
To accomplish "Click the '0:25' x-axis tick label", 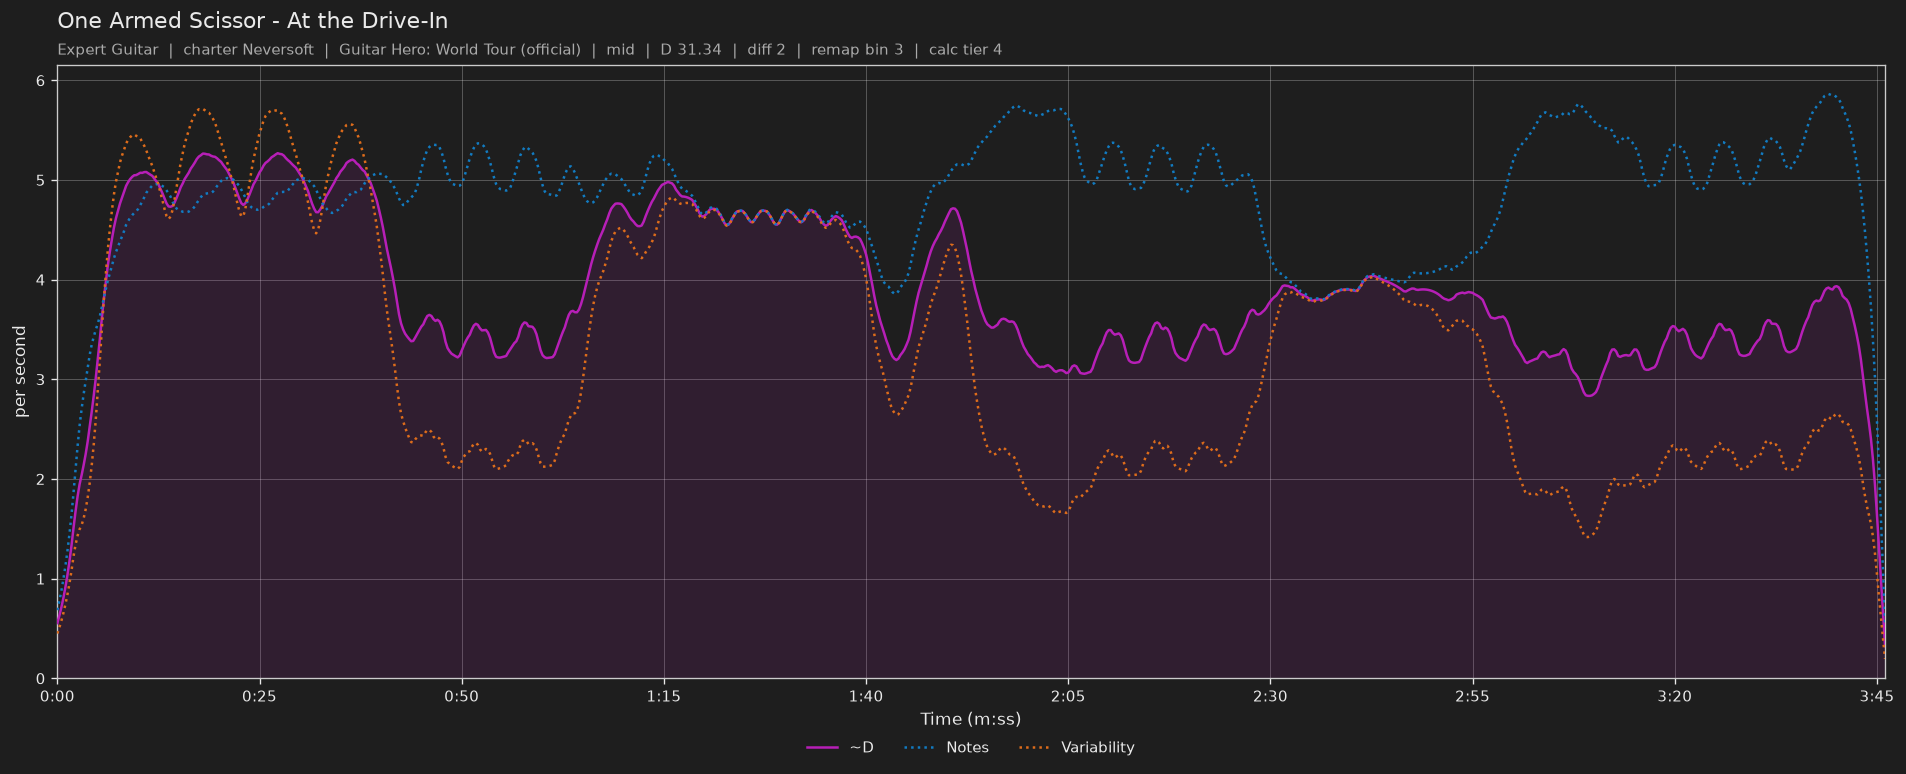I will click(x=259, y=696).
